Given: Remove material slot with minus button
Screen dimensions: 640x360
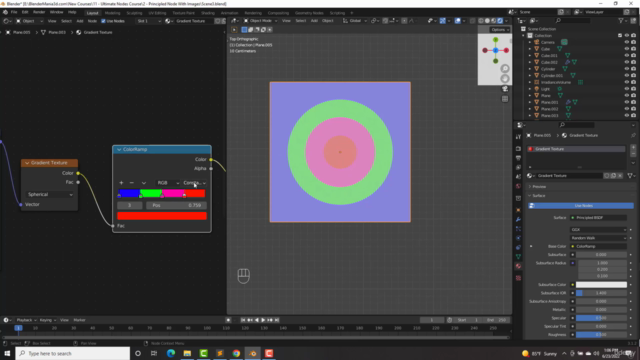Looking at the screenshot, I should click(x=633, y=154).
